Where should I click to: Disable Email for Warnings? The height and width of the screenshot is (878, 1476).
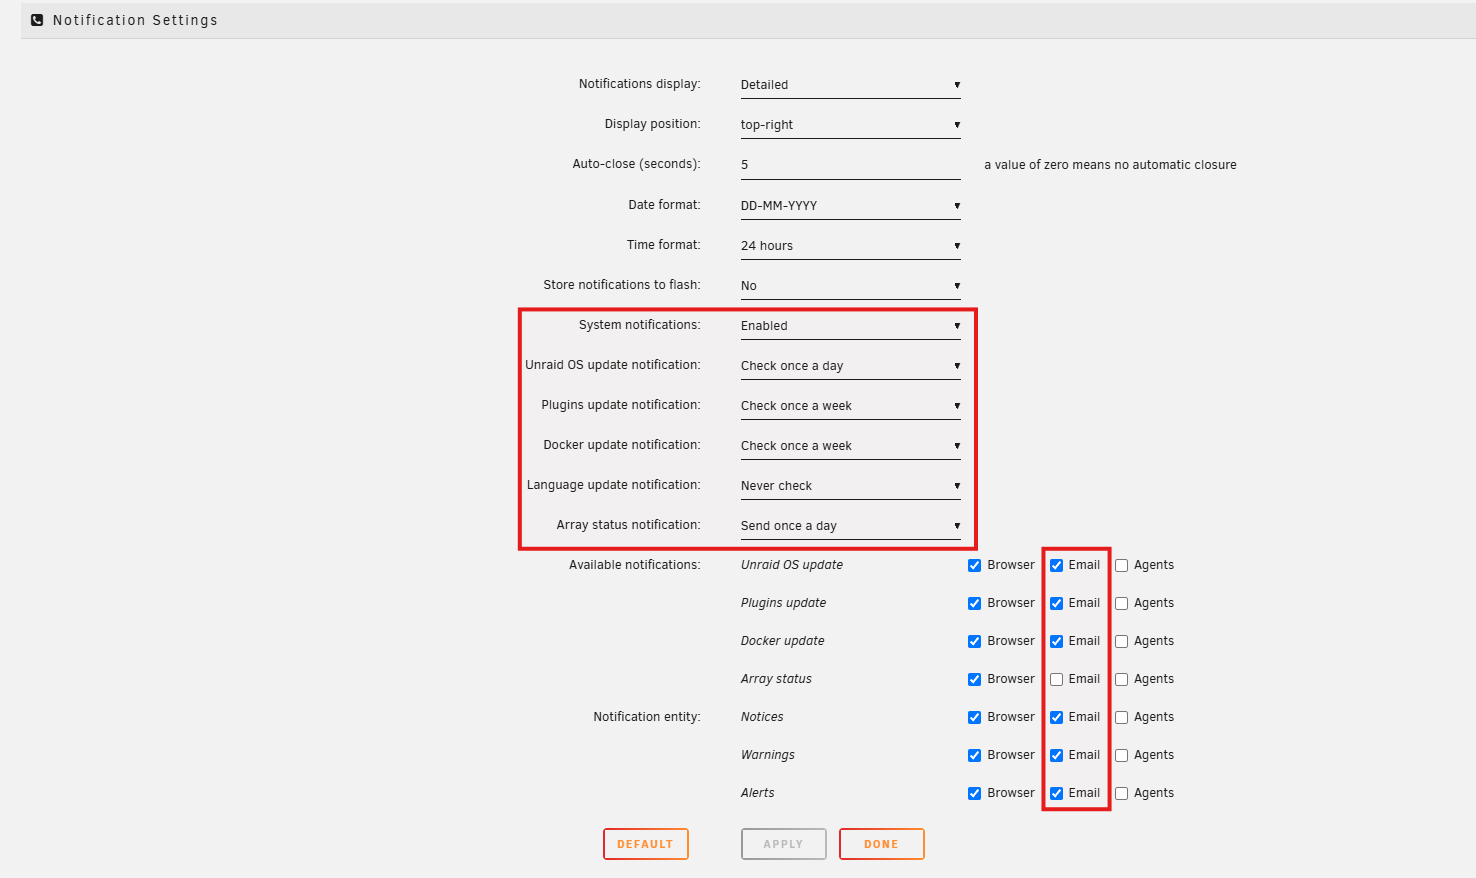click(x=1057, y=756)
